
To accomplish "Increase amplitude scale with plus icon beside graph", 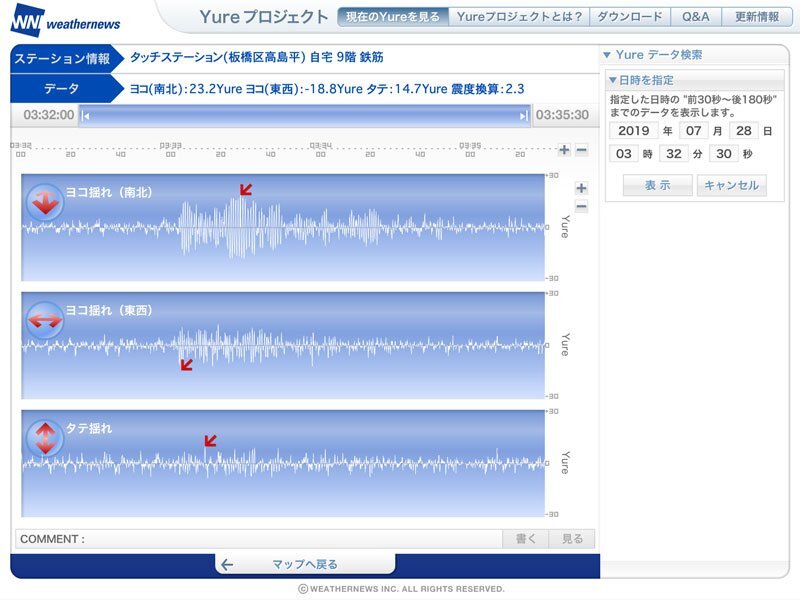I will [581, 188].
